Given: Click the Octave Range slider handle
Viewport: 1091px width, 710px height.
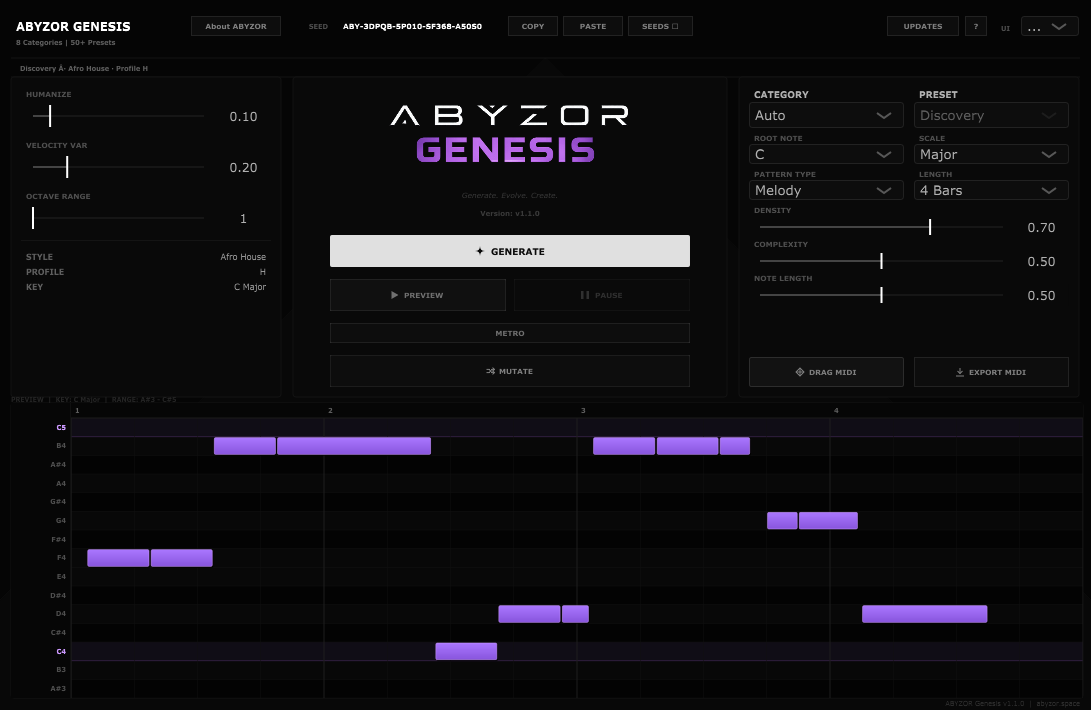Looking at the screenshot, I should (33, 218).
